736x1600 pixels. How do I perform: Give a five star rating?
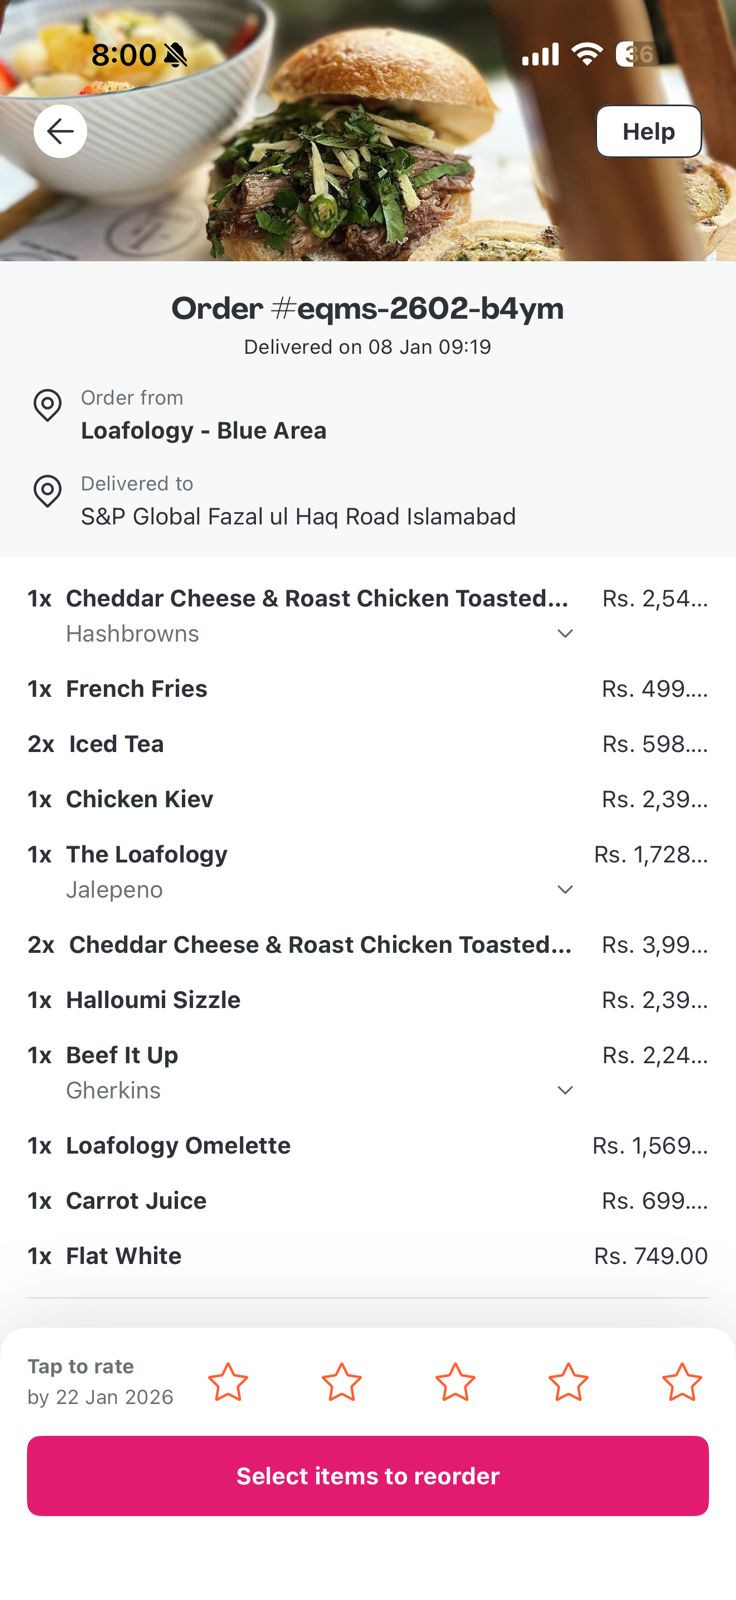pyautogui.click(x=682, y=1382)
